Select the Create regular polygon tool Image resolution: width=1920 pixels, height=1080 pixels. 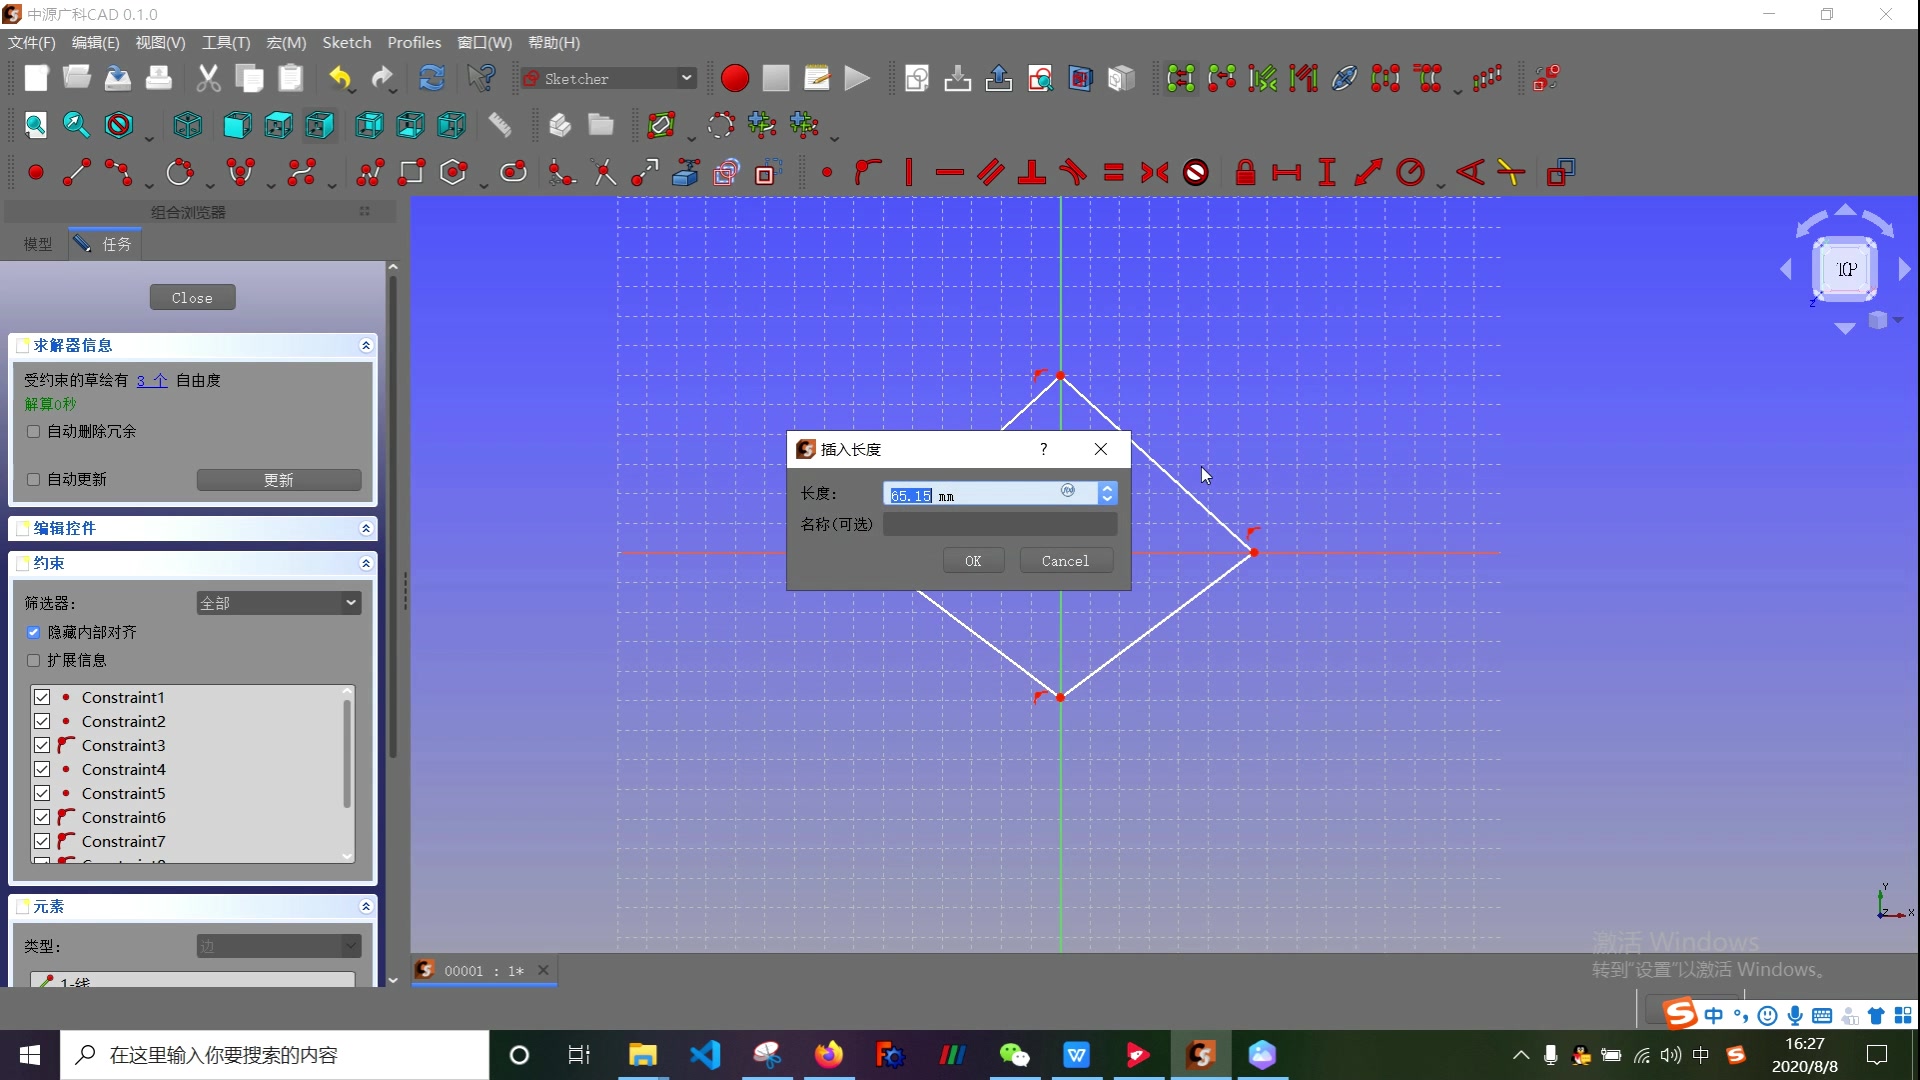(453, 172)
